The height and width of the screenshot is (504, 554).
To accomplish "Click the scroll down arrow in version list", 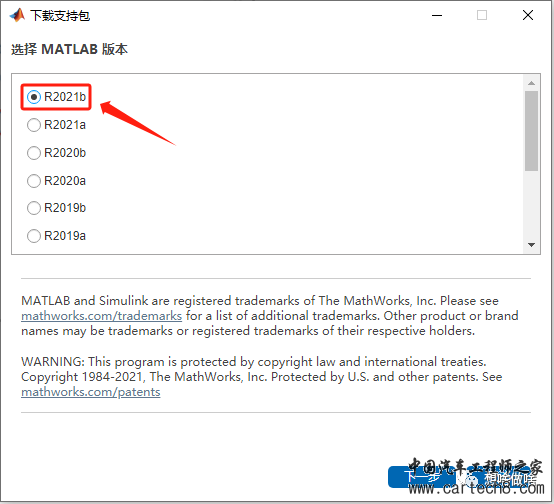I will pos(531,245).
